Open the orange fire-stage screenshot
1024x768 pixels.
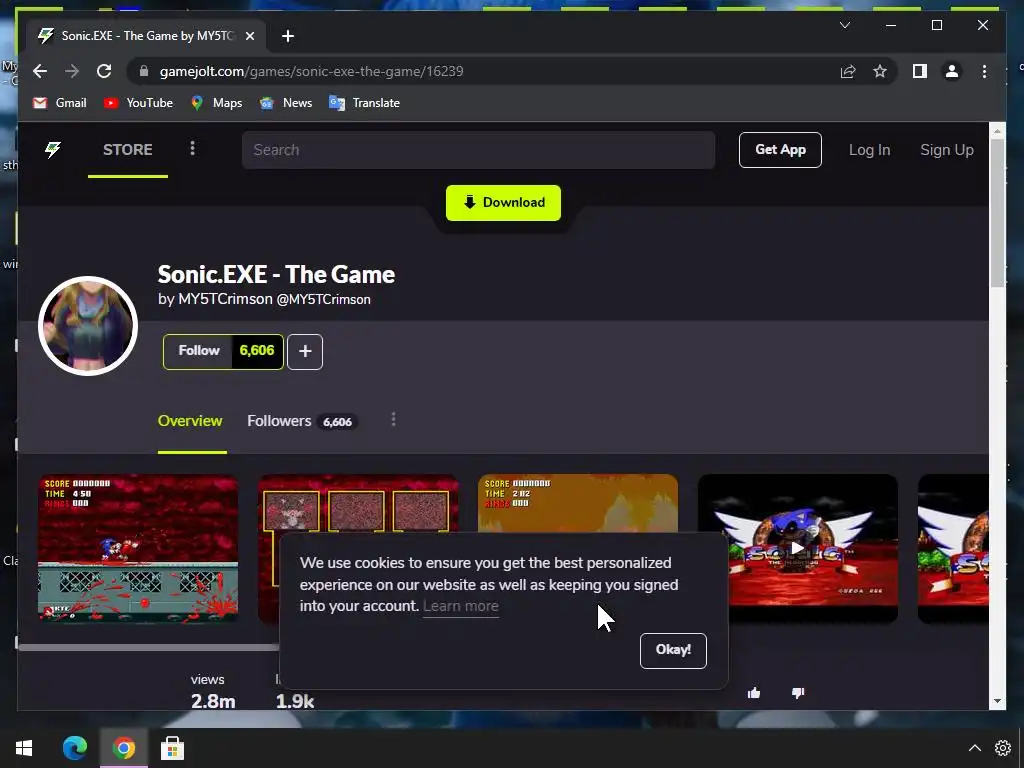[578, 503]
